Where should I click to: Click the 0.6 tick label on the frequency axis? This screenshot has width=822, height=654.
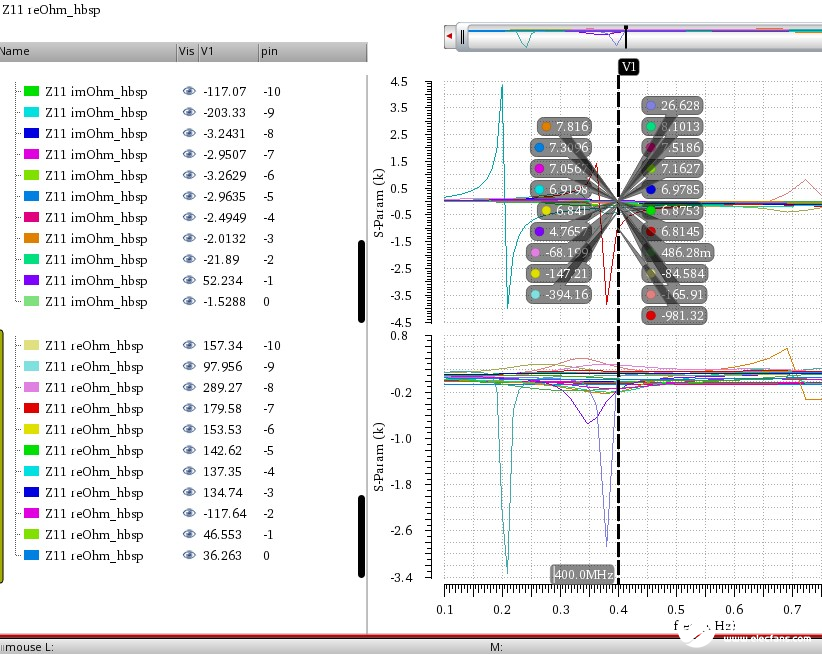(x=734, y=609)
